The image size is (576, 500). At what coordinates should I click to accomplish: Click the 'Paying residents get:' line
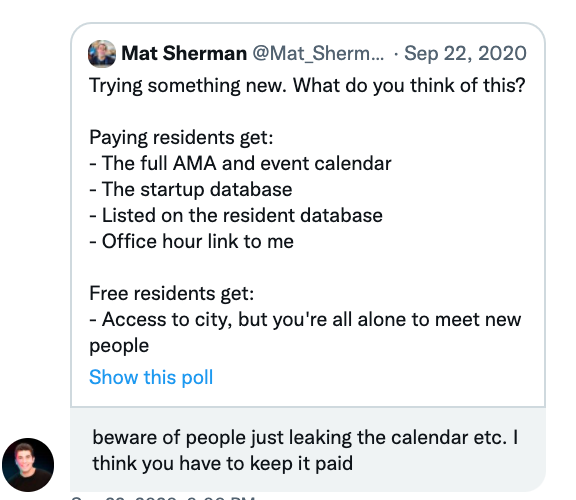pos(181,138)
